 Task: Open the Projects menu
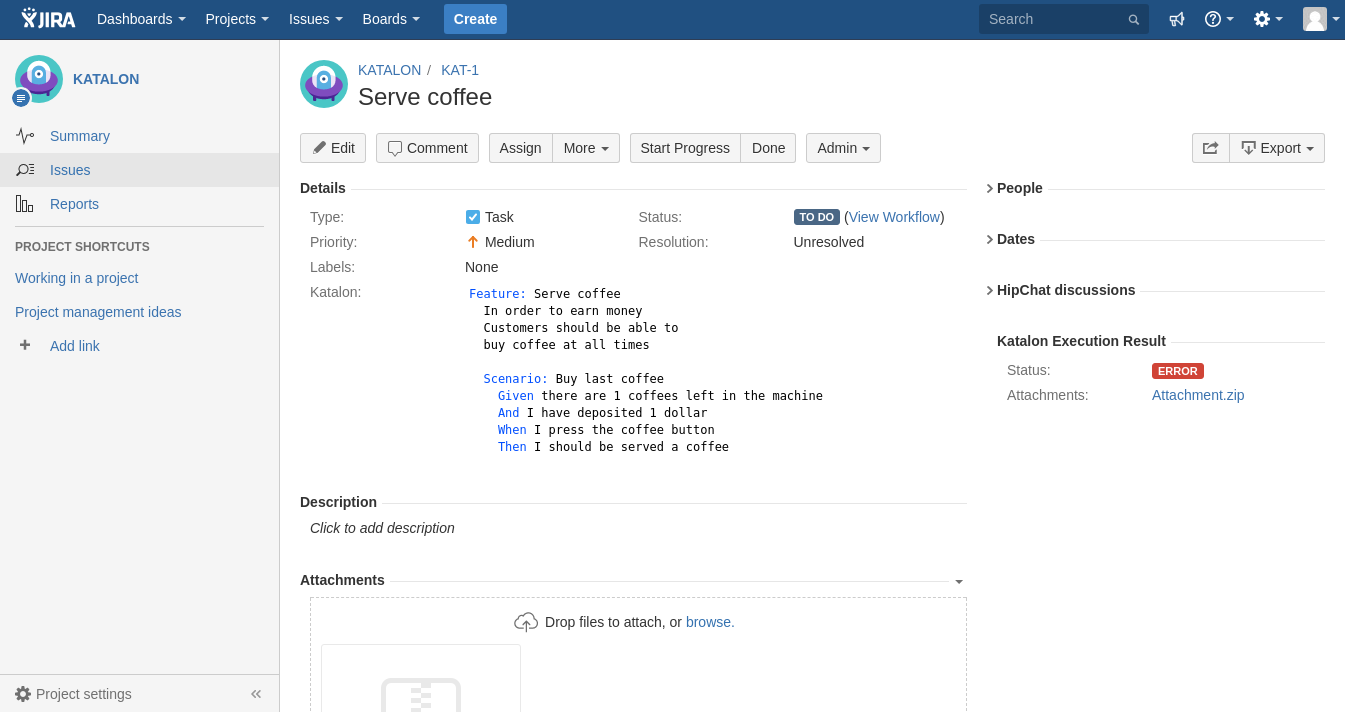(x=237, y=19)
